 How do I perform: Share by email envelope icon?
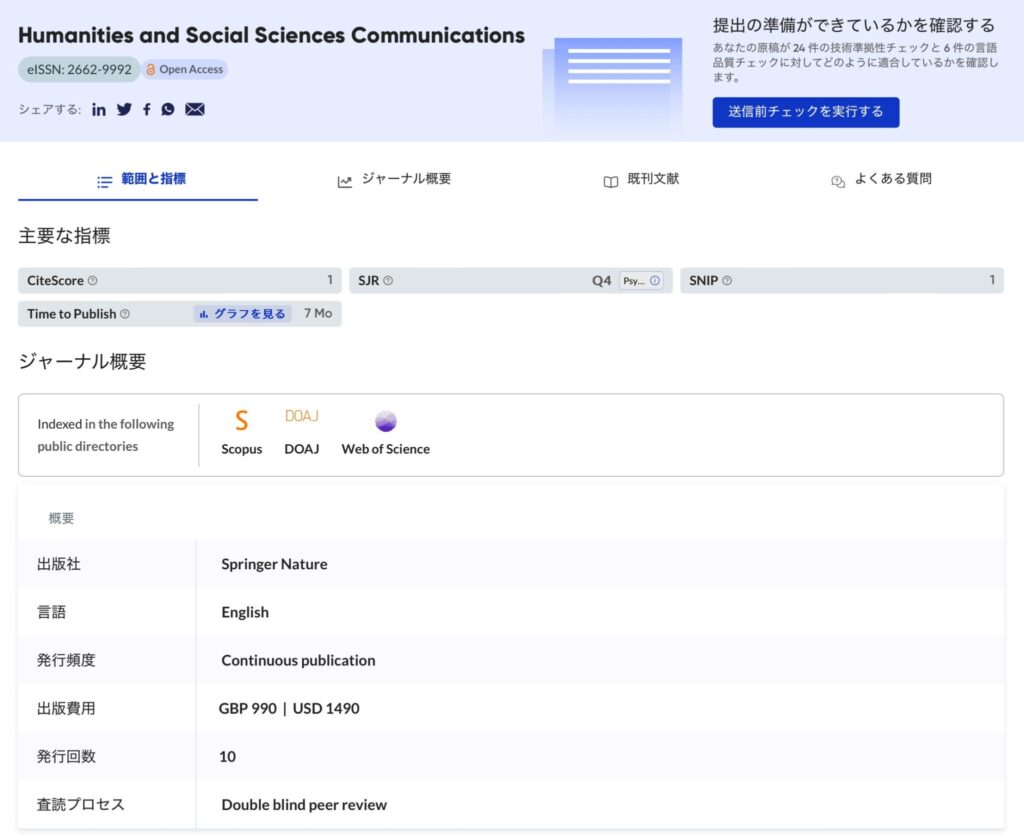pyautogui.click(x=195, y=109)
